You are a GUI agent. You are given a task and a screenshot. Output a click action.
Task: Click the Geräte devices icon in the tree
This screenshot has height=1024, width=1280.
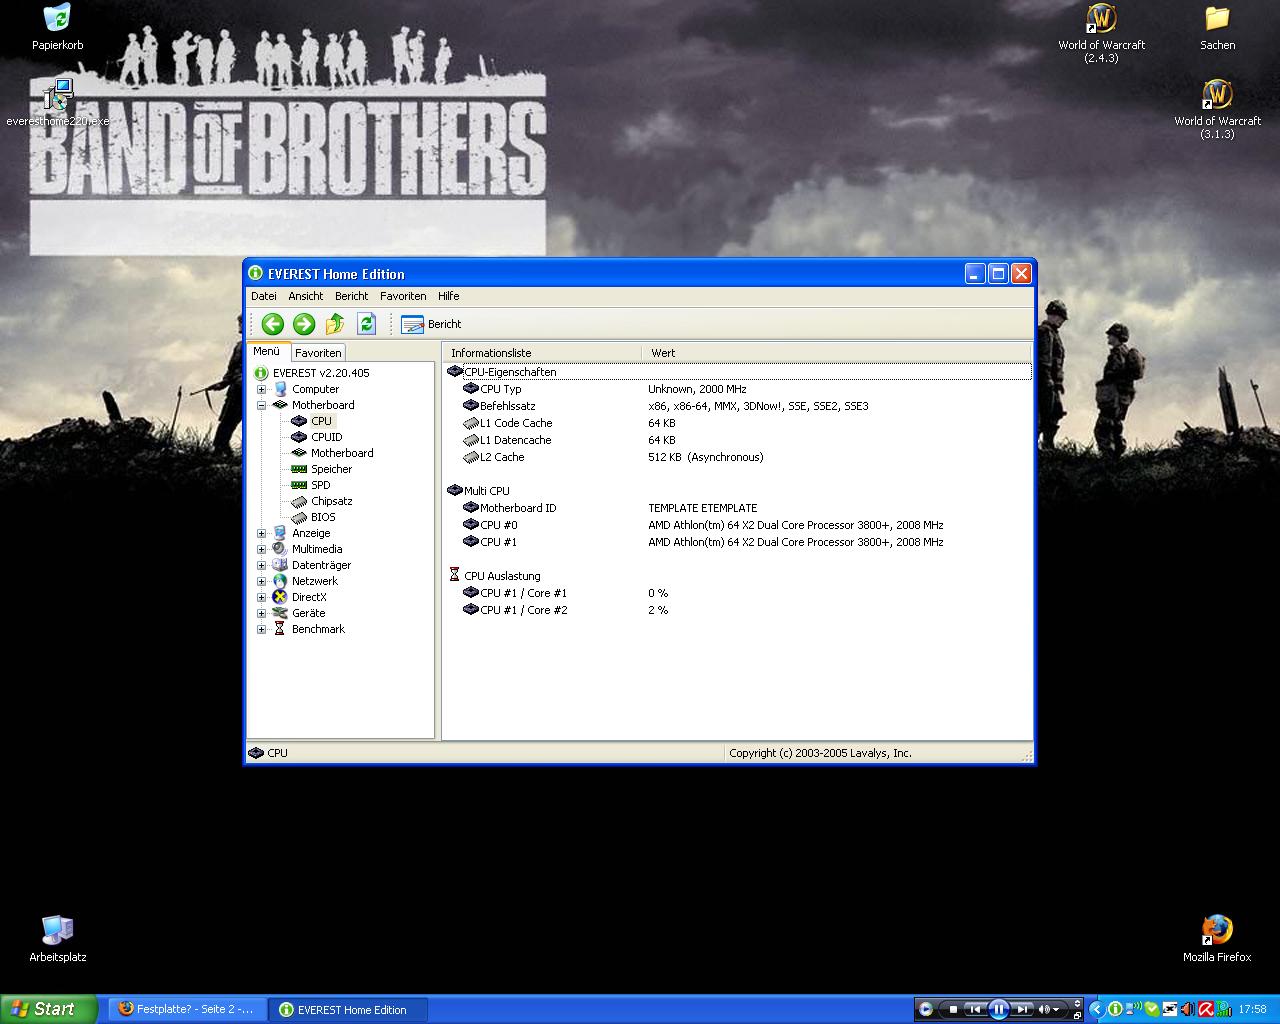(280, 613)
